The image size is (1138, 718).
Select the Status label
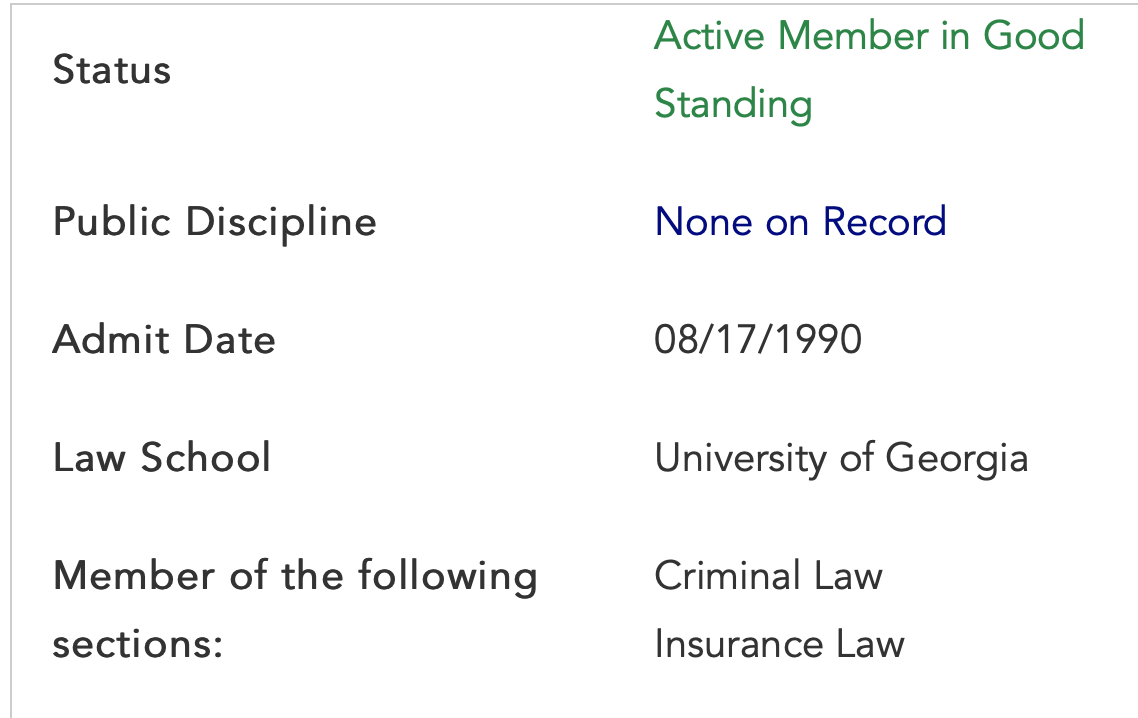coord(112,70)
